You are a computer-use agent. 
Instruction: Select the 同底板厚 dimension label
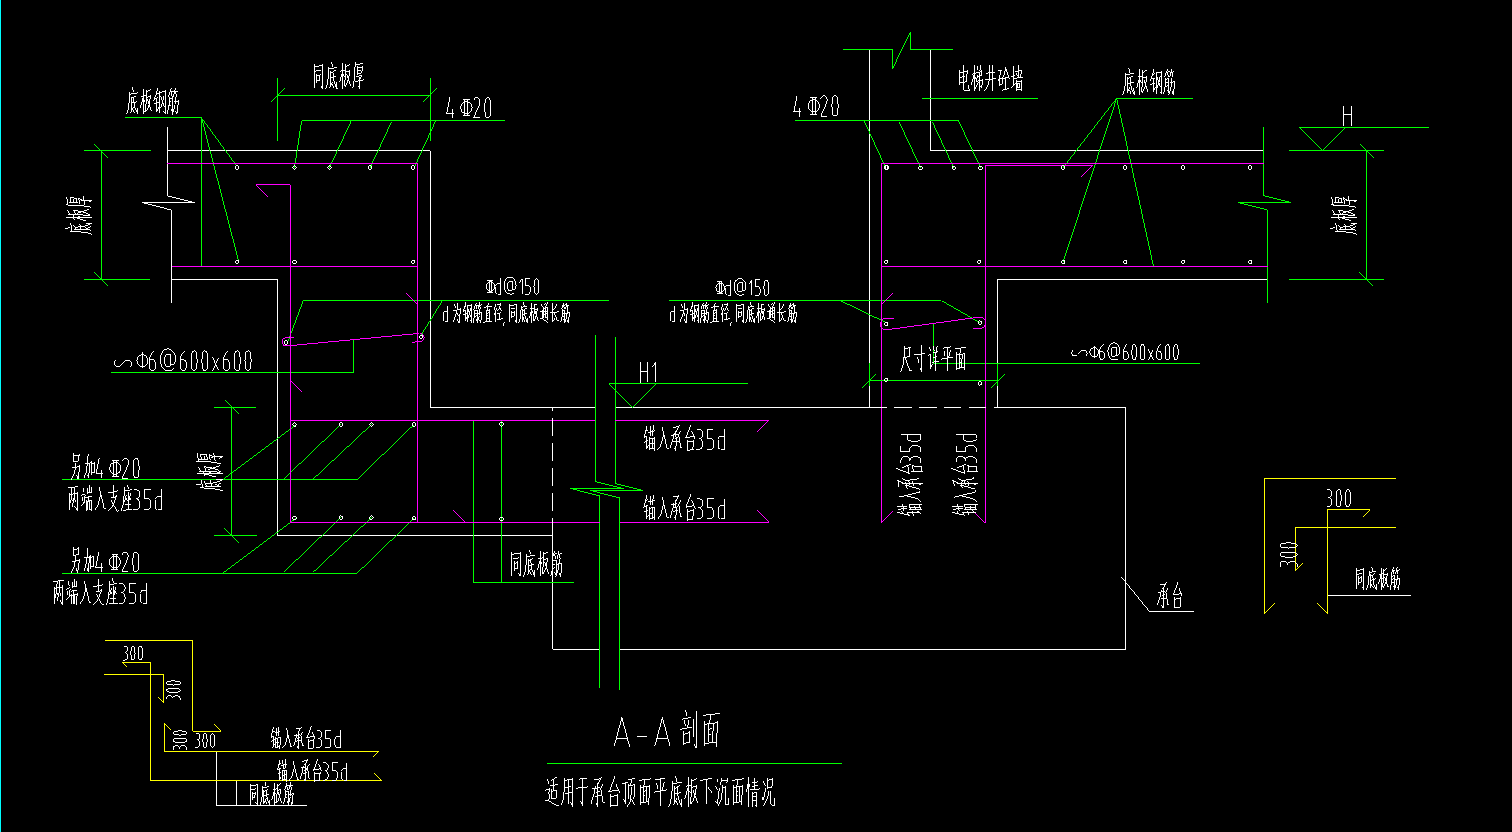point(339,77)
